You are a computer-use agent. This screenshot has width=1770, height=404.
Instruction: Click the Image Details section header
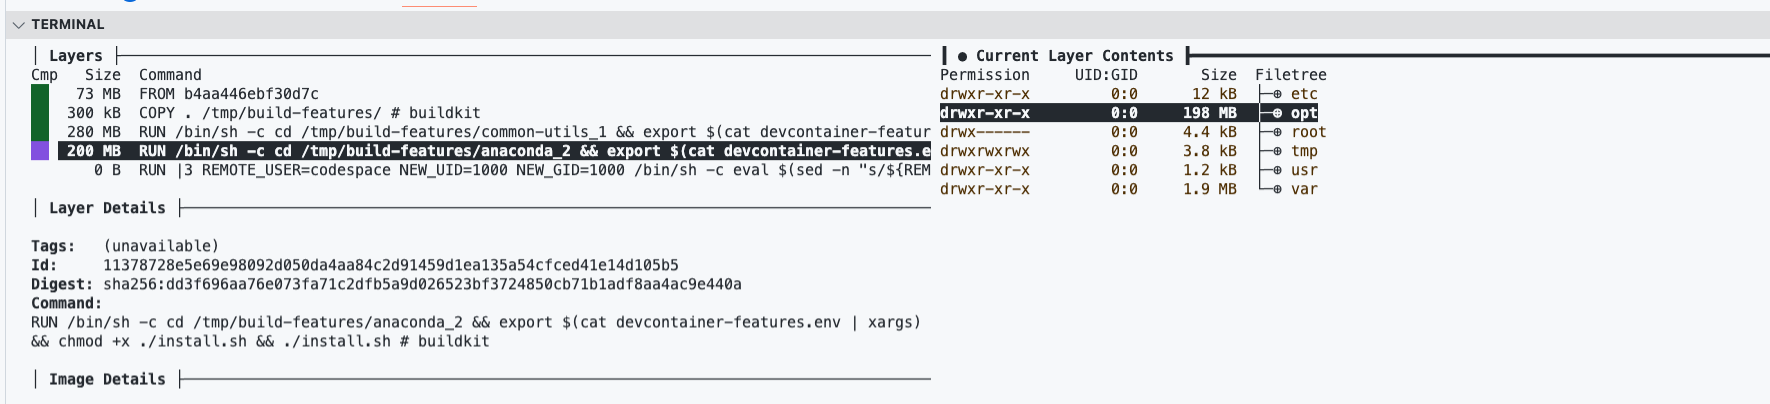click(x=107, y=379)
